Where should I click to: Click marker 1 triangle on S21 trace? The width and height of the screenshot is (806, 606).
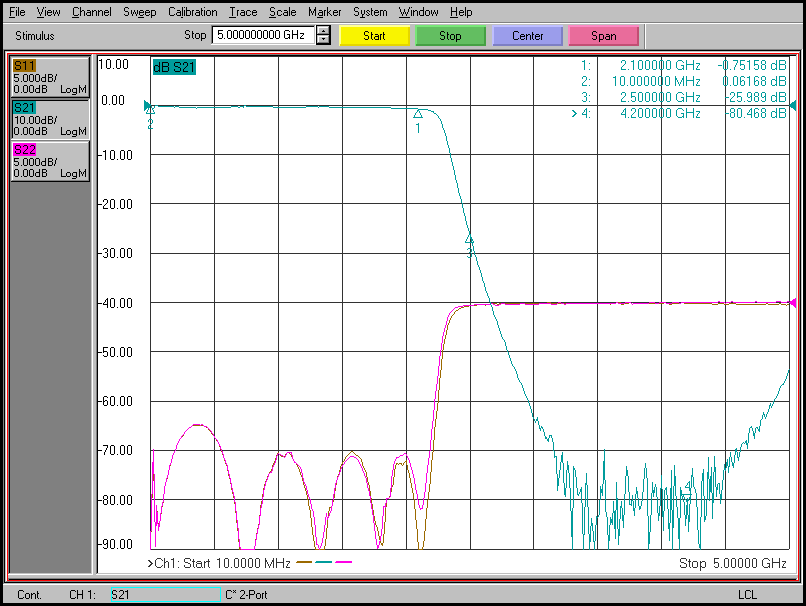point(418,114)
